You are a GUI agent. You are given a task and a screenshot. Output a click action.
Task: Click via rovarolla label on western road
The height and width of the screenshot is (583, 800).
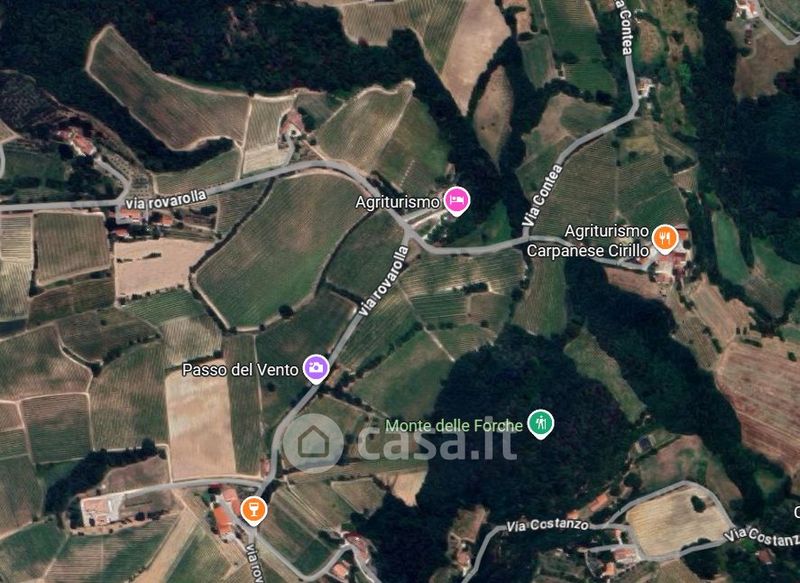pos(167,199)
